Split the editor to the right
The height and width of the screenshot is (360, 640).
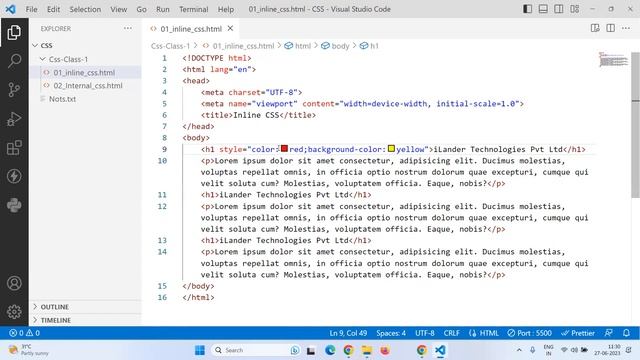[x=611, y=28]
